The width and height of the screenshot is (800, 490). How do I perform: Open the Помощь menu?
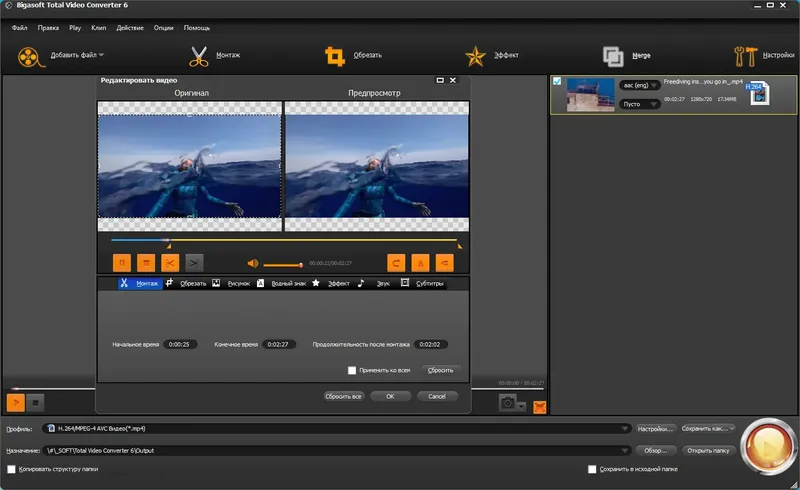(x=196, y=28)
